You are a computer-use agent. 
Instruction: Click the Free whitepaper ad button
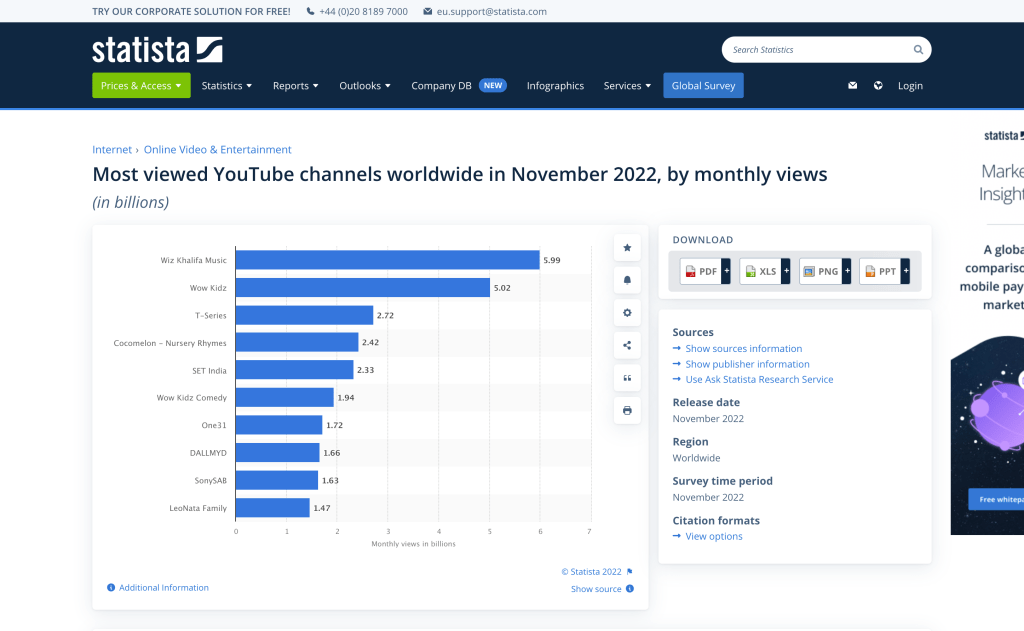click(x=997, y=499)
